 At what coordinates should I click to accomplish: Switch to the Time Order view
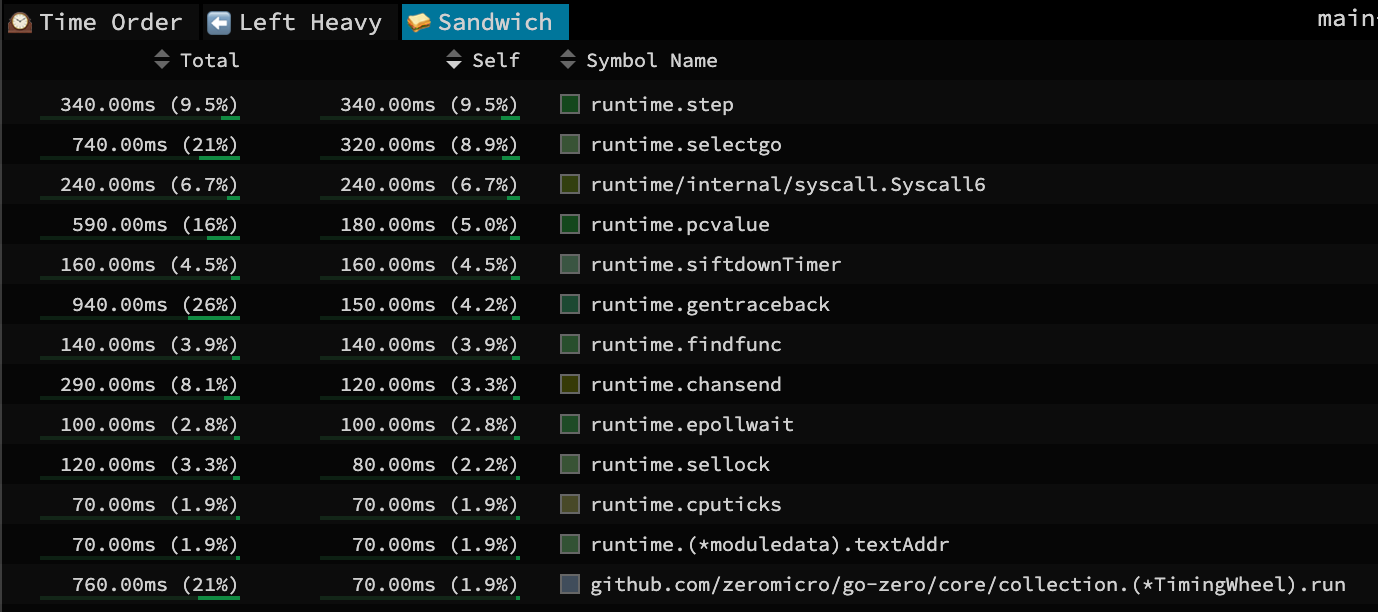(96, 22)
